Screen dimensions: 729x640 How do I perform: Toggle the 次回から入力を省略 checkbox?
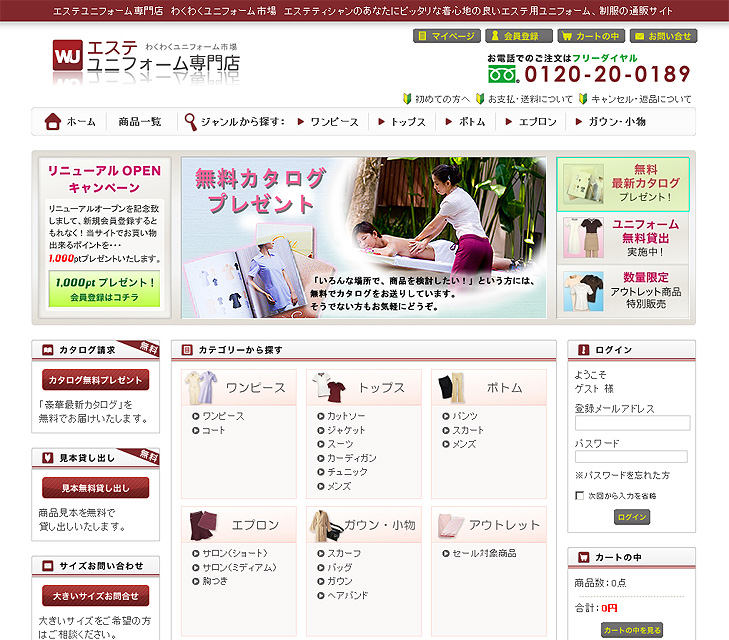(580, 495)
